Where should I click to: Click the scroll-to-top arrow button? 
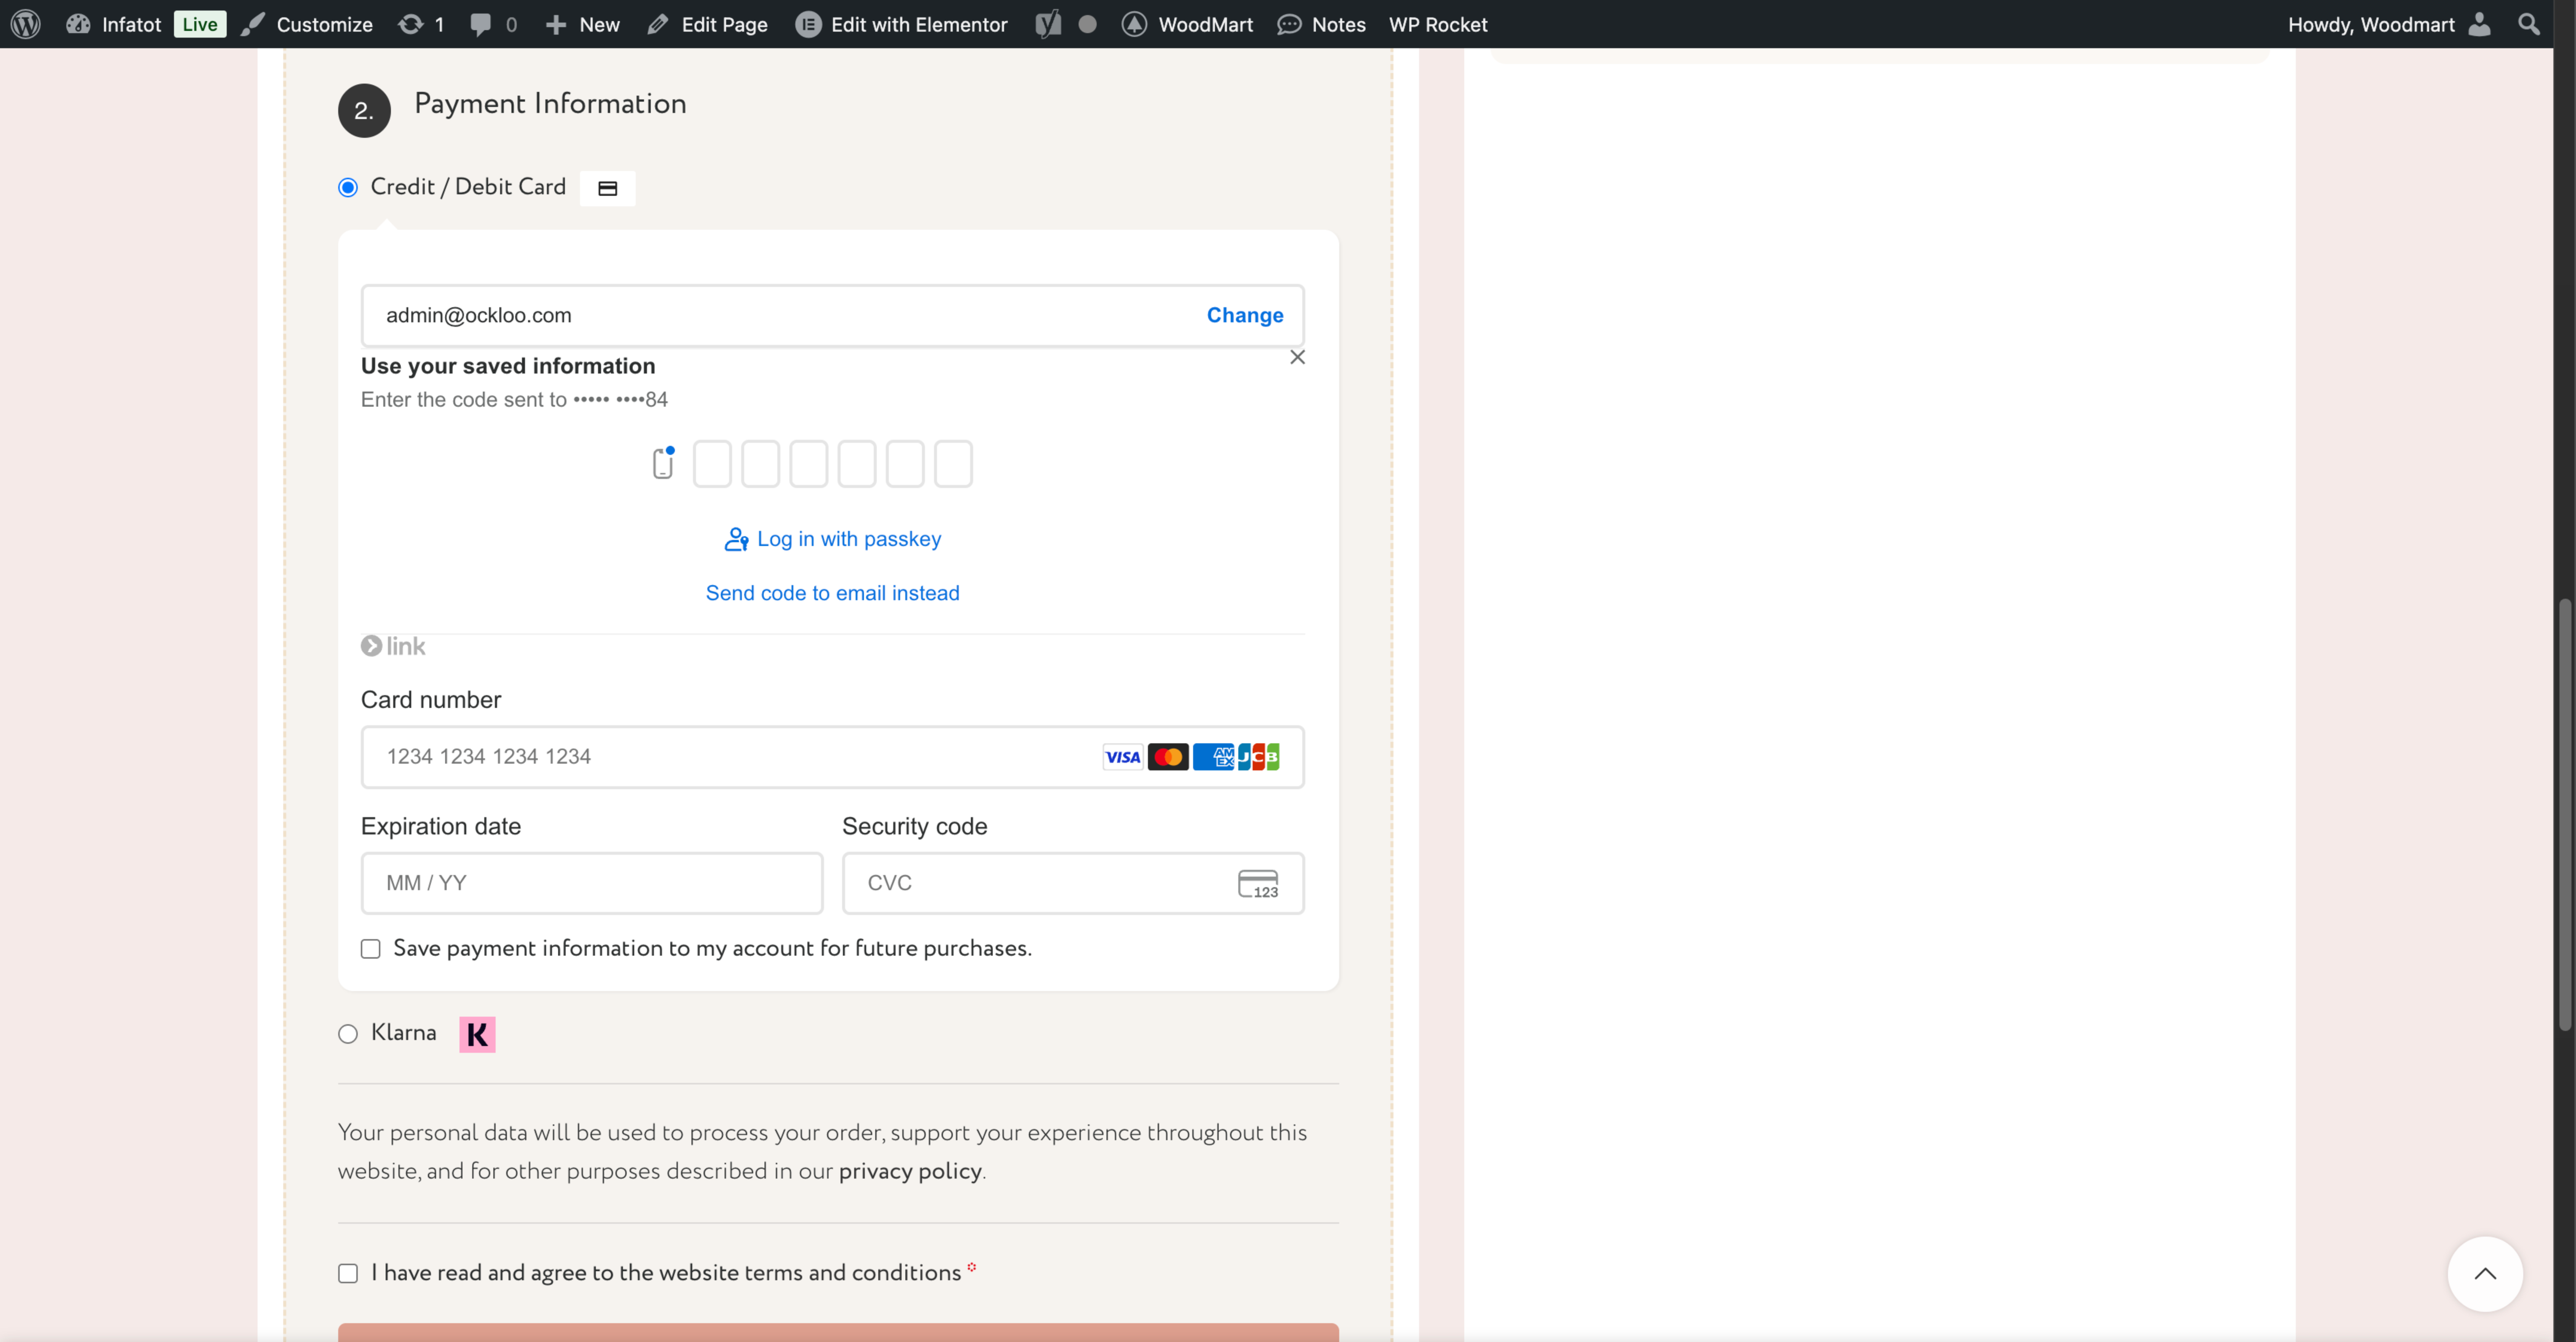tap(2485, 1274)
